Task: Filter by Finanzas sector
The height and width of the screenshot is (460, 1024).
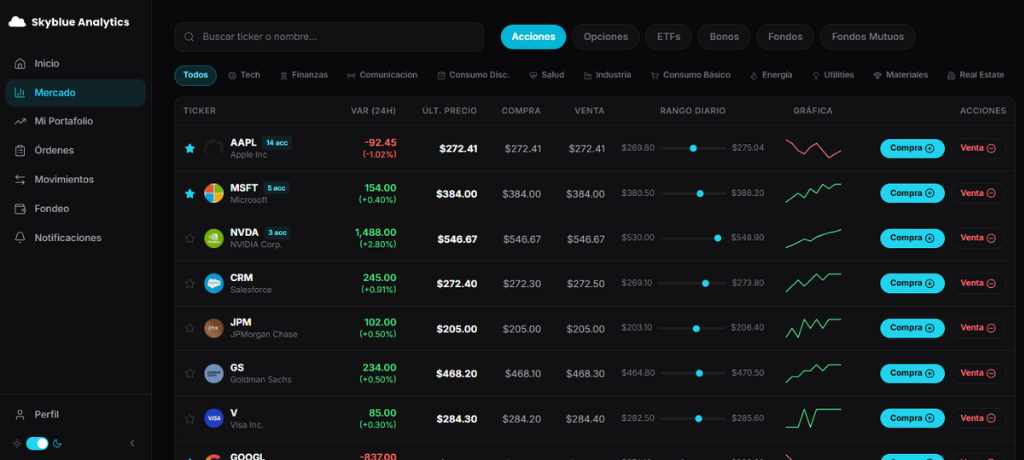Action: click(x=304, y=75)
